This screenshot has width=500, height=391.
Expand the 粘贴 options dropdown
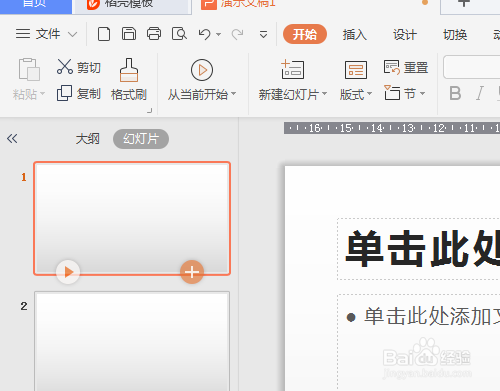42,94
